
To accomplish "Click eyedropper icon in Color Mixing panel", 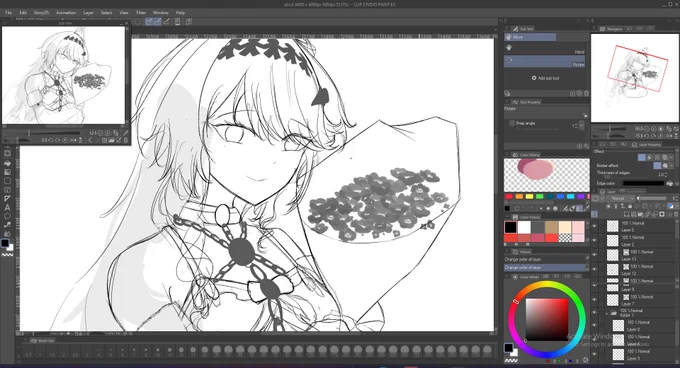I will coord(587,209).
